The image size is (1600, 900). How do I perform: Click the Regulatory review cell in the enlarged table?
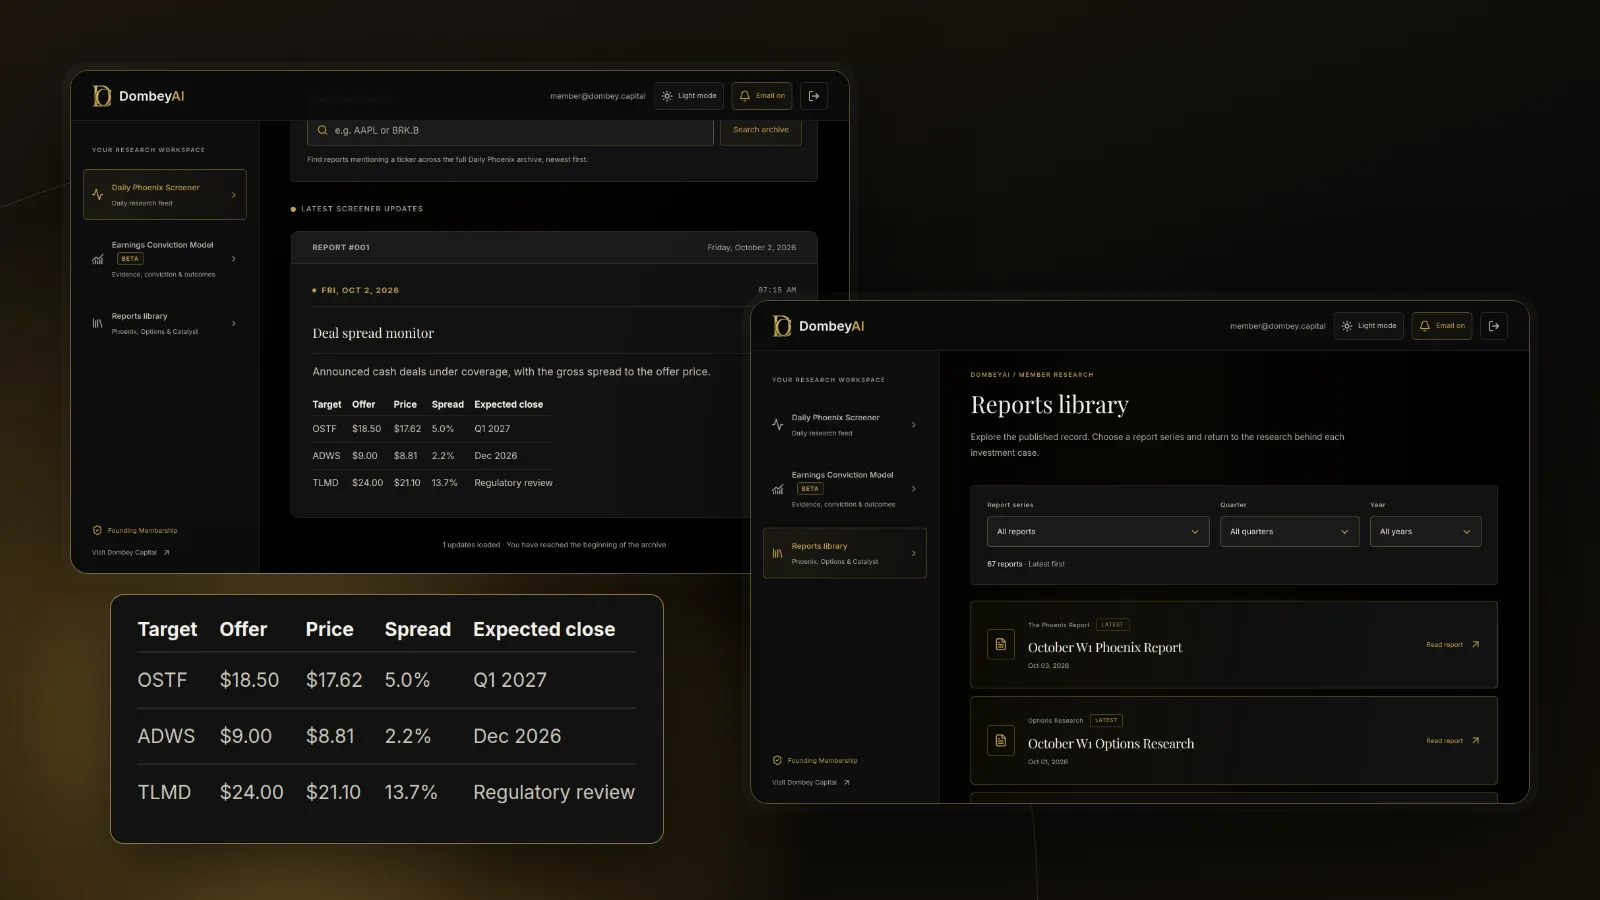coord(554,792)
